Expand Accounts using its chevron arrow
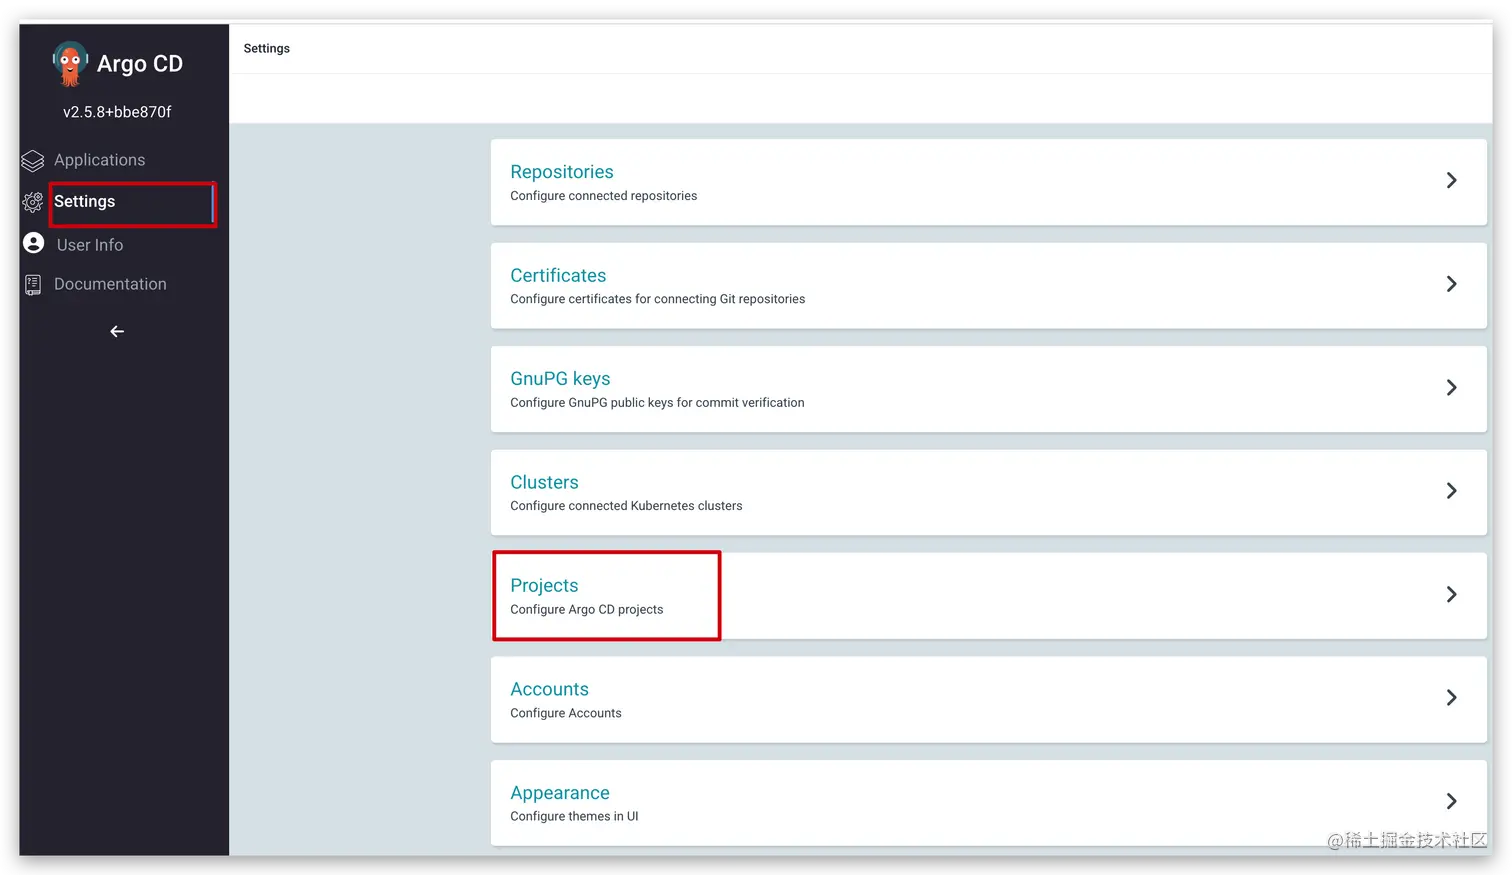 click(x=1451, y=698)
